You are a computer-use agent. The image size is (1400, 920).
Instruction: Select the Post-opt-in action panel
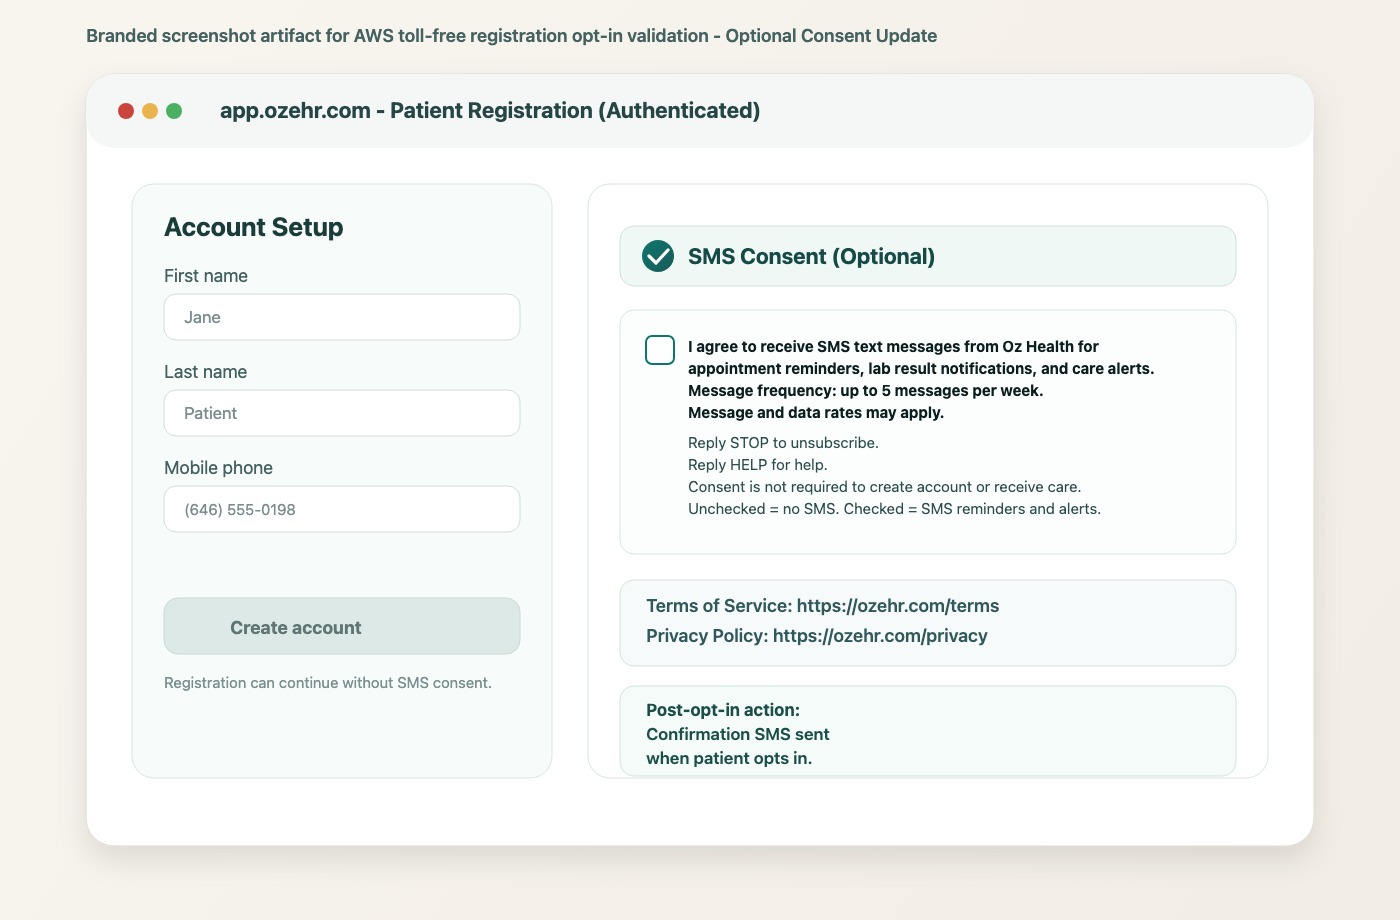(927, 733)
